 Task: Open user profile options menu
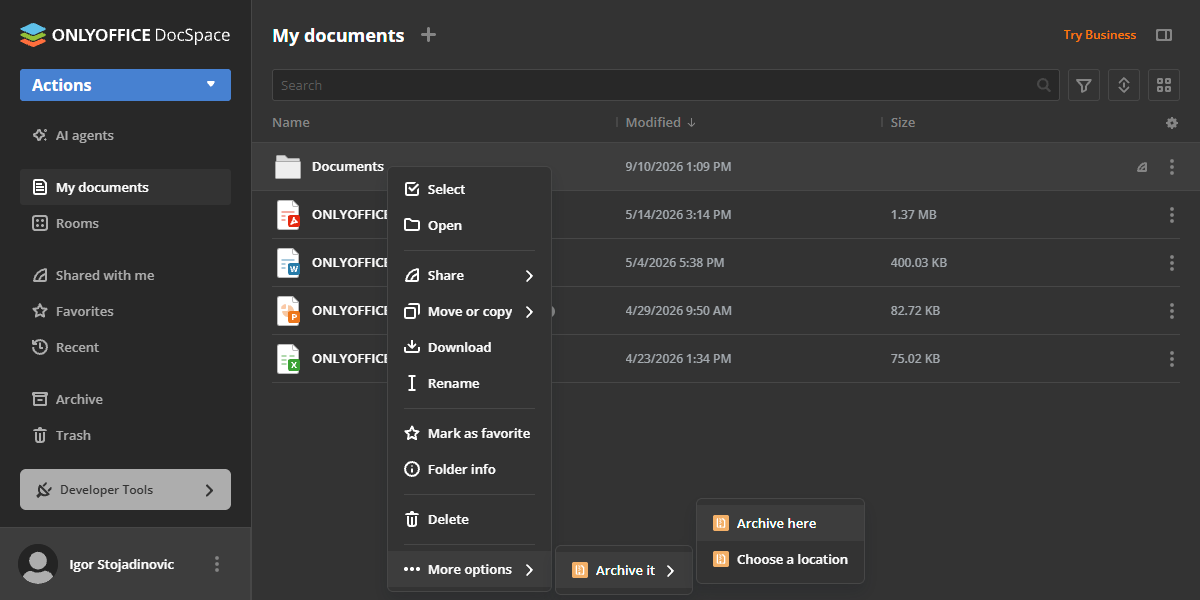(x=217, y=564)
